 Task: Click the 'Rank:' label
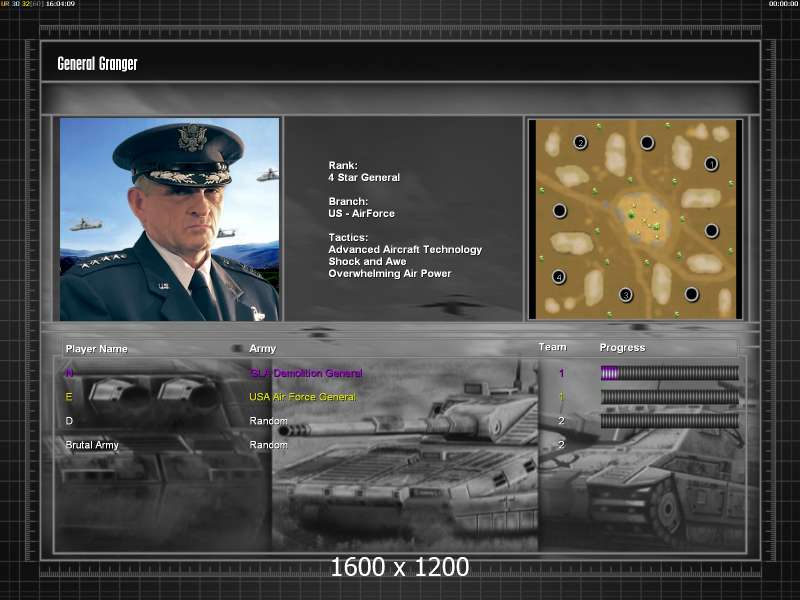[343, 165]
